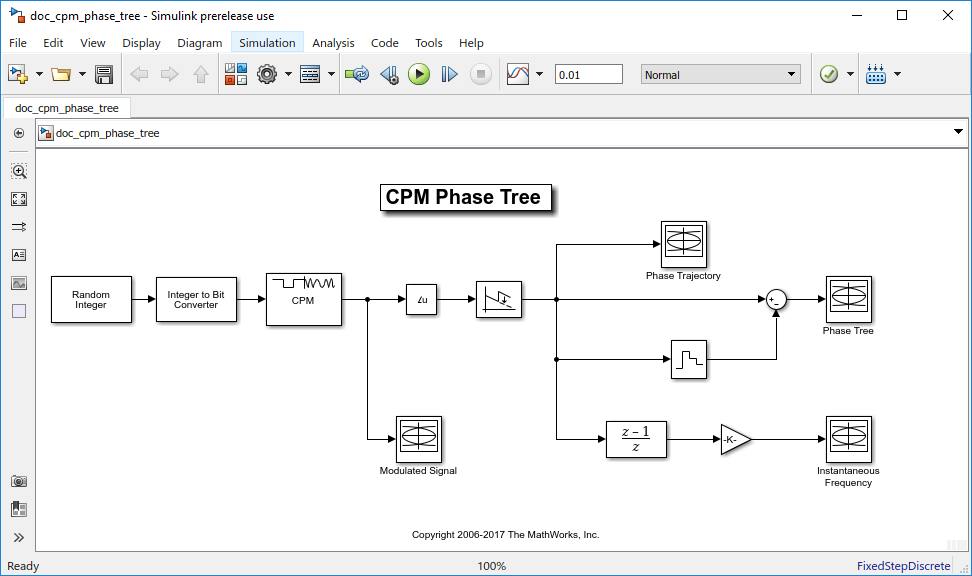Save the model with the floppy icon

(x=104, y=74)
